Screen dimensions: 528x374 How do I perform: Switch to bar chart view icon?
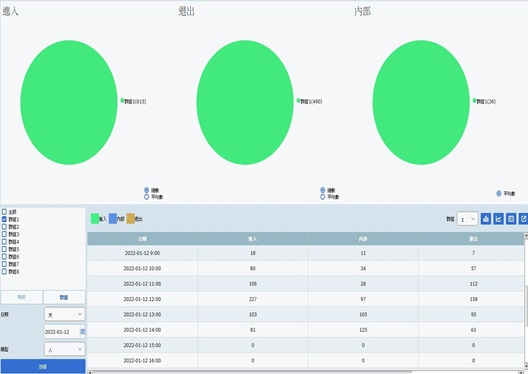click(x=486, y=219)
